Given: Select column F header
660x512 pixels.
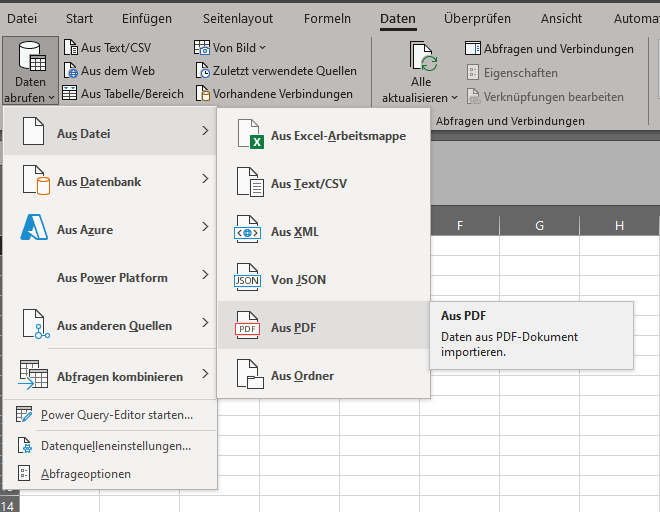Looking at the screenshot, I should (460, 226).
